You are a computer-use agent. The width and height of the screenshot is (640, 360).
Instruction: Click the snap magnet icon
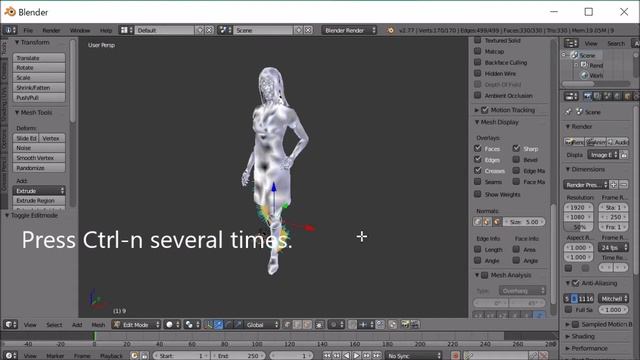(352, 324)
